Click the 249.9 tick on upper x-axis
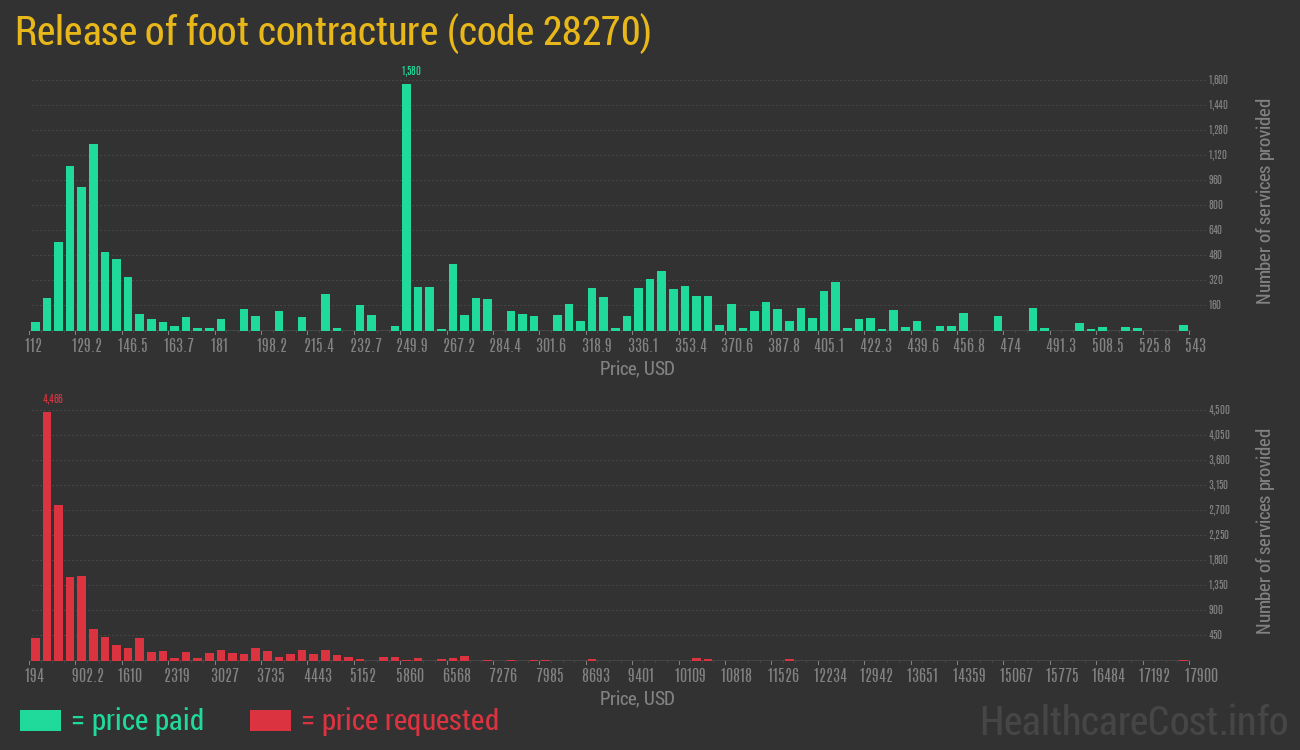 pyautogui.click(x=412, y=346)
